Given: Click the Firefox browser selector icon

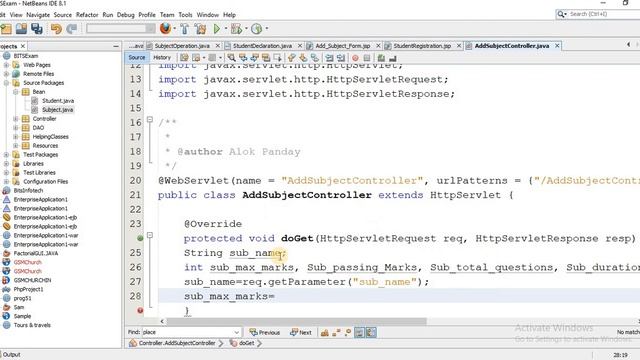Looking at the screenshot, I should (165, 29).
